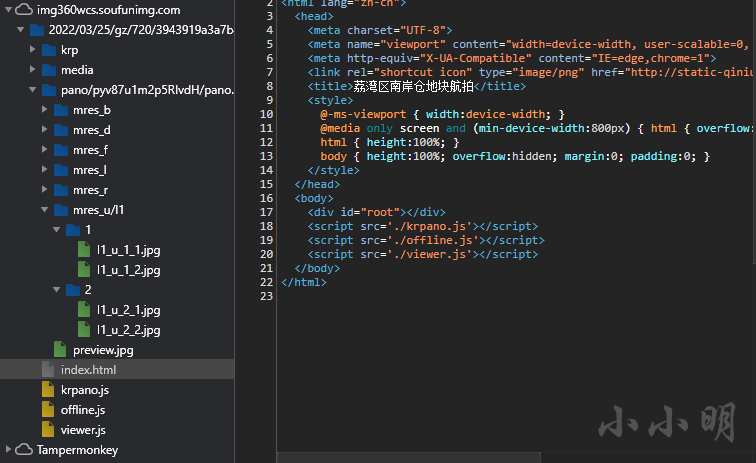Viewport: 756px width, 463px height.
Task: Expand the mres_d folder arrow
Action: coord(44,129)
